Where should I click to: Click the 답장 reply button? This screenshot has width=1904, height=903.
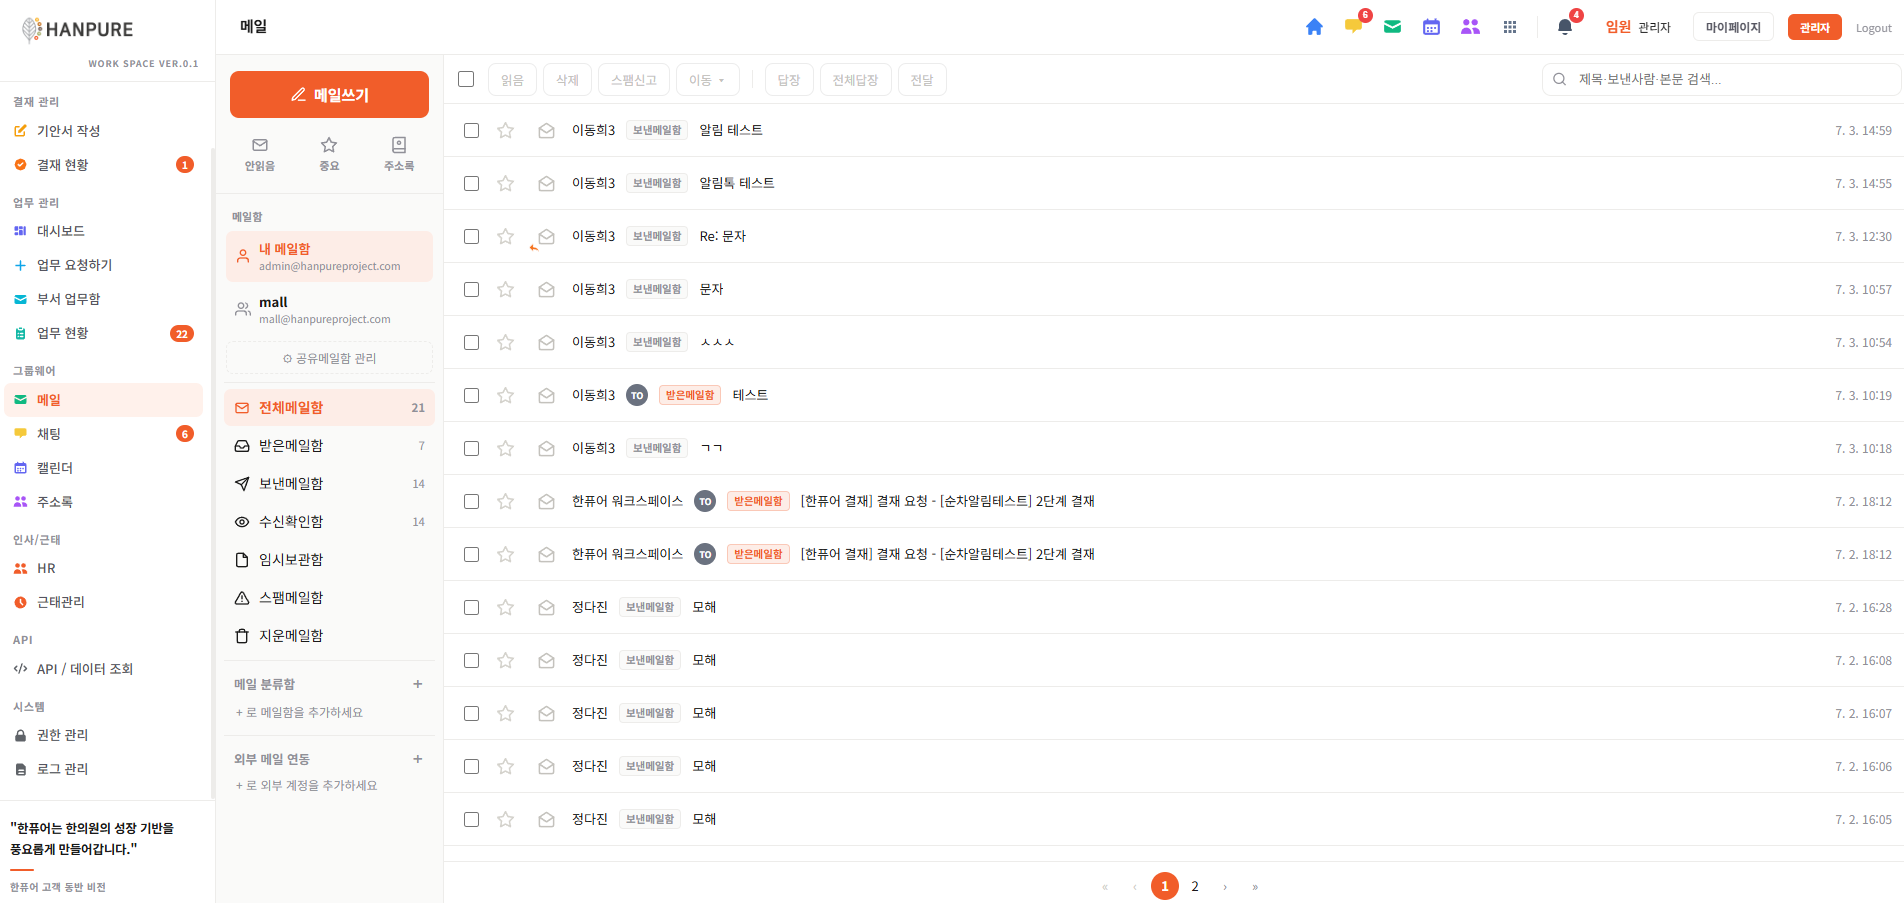(x=789, y=80)
